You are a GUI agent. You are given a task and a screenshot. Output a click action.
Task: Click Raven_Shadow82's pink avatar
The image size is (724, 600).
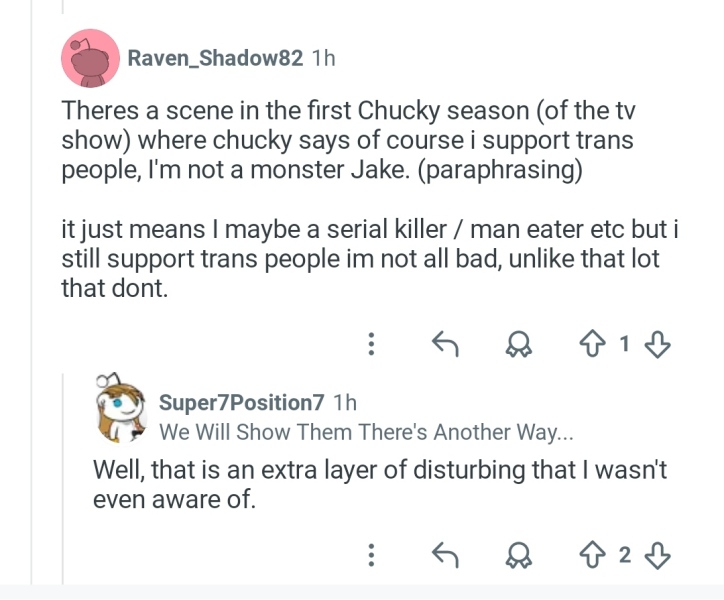(x=90, y=58)
